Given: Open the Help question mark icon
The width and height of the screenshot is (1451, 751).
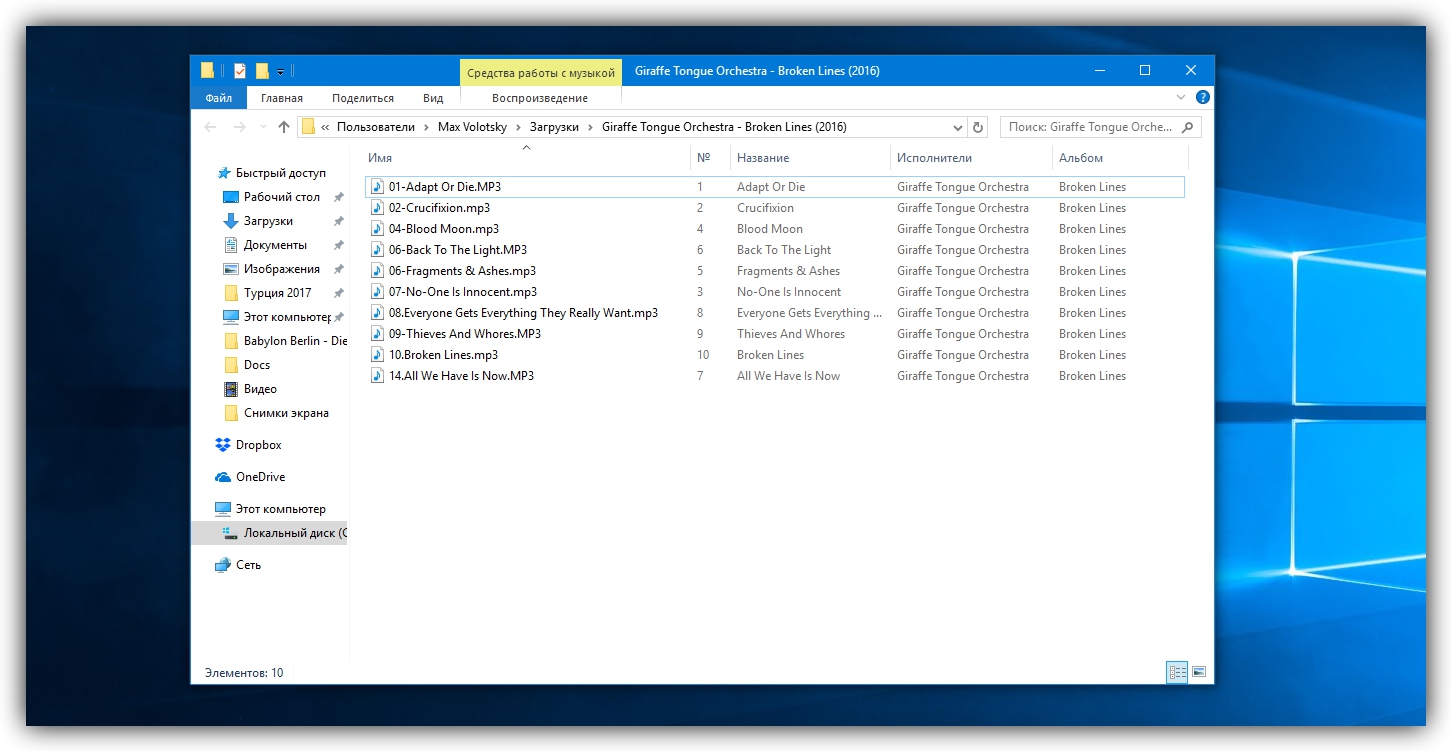Looking at the screenshot, I should pyautogui.click(x=1203, y=98).
